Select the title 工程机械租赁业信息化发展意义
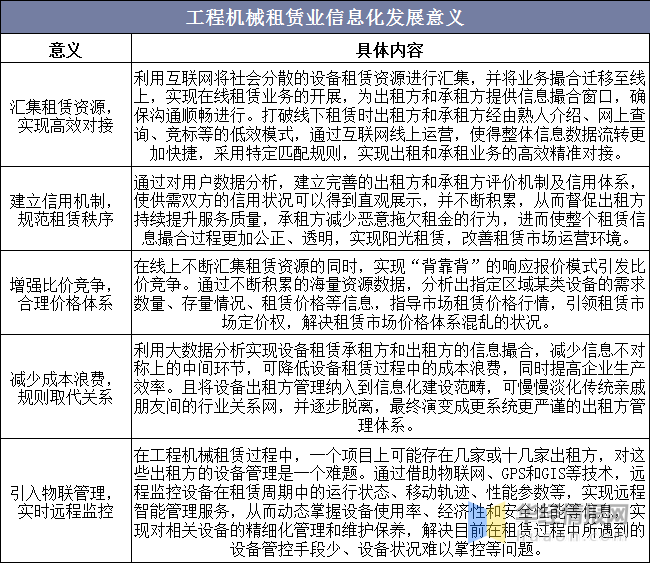651x564 pixels. coord(325,17)
